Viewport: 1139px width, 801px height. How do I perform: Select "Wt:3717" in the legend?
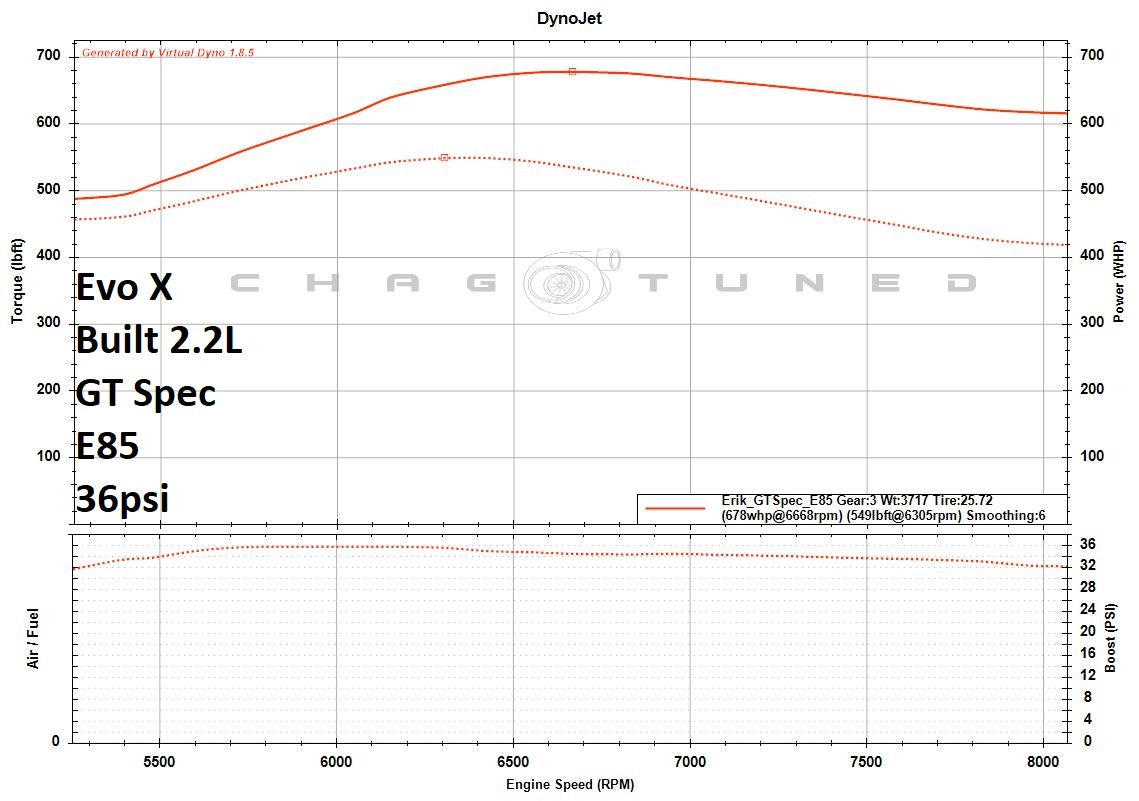904,500
